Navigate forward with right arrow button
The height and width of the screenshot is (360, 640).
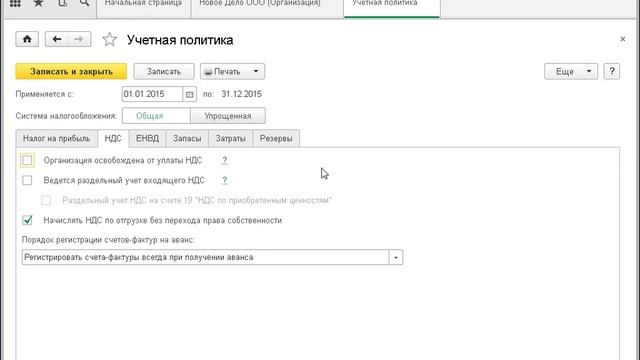[79, 39]
